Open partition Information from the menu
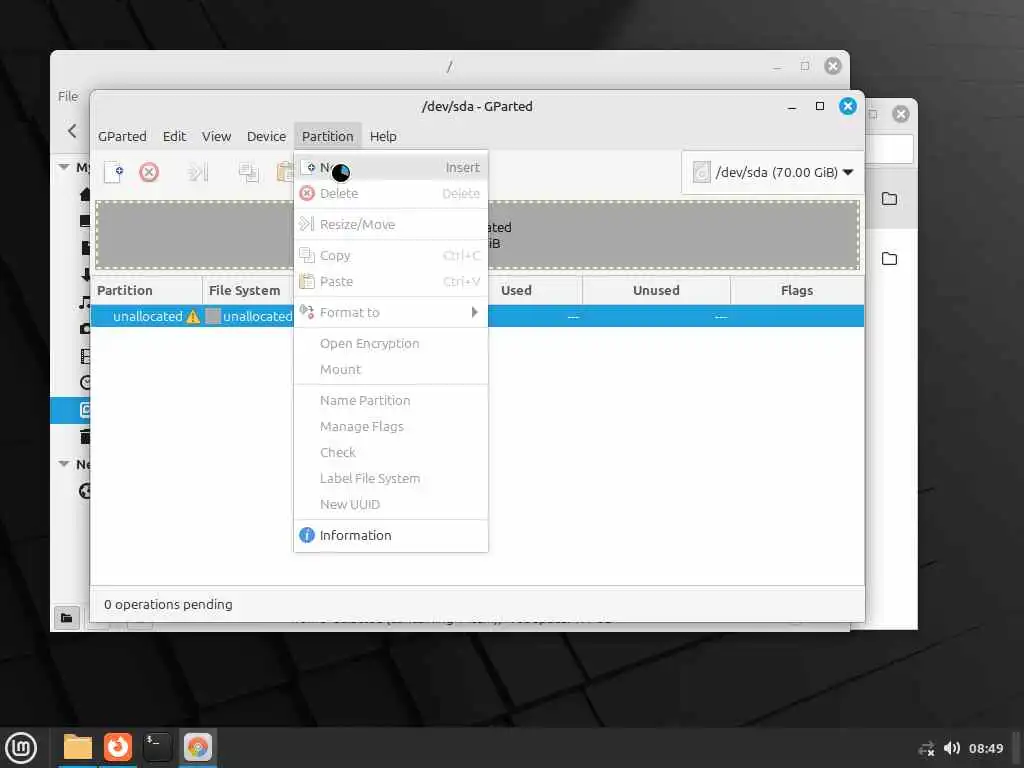 point(391,536)
